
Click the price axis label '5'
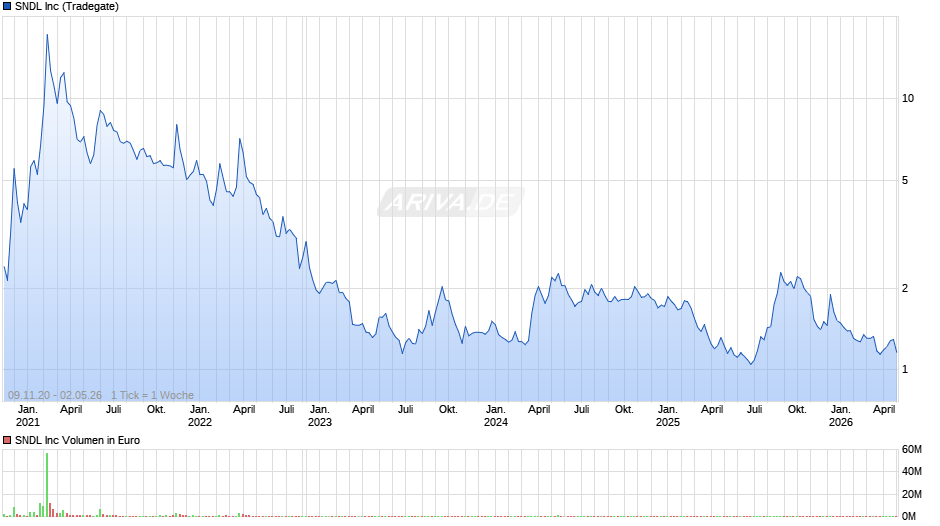[905, 180]
